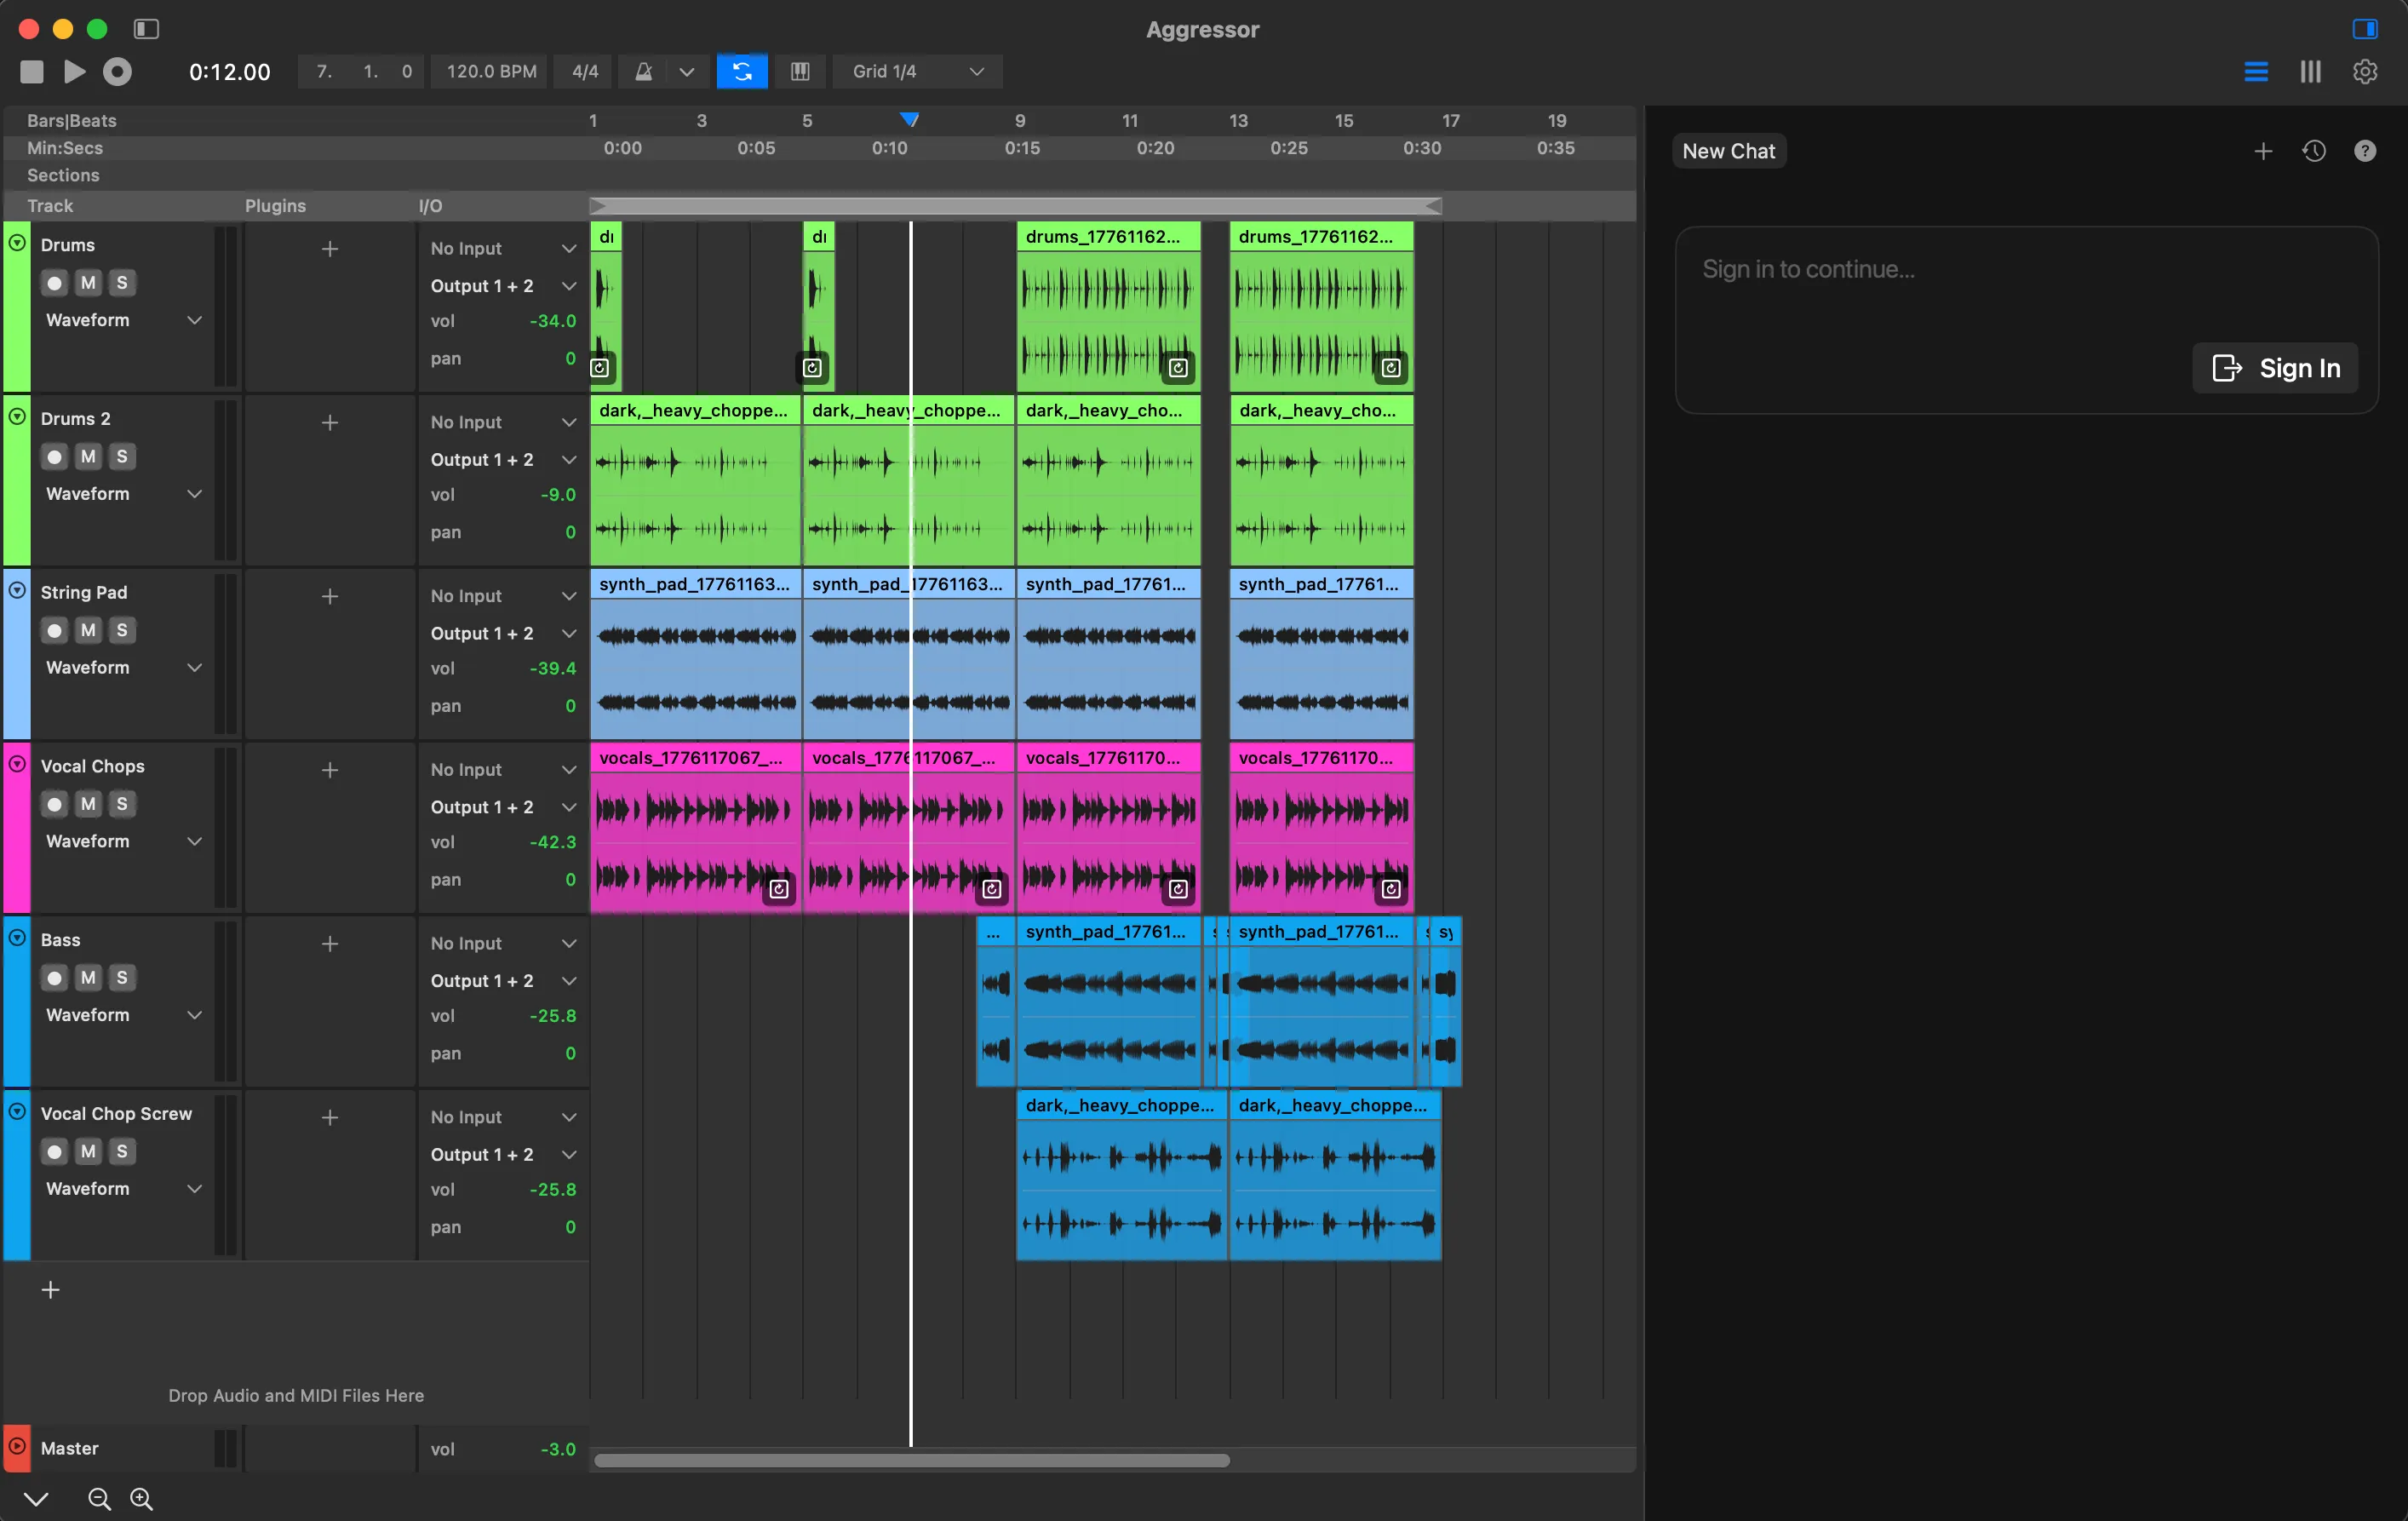Adjust the Master volume value -3.0
Viewport: 2408px width, 1521px height.
pyautogui.click(x=558, y=1449)
